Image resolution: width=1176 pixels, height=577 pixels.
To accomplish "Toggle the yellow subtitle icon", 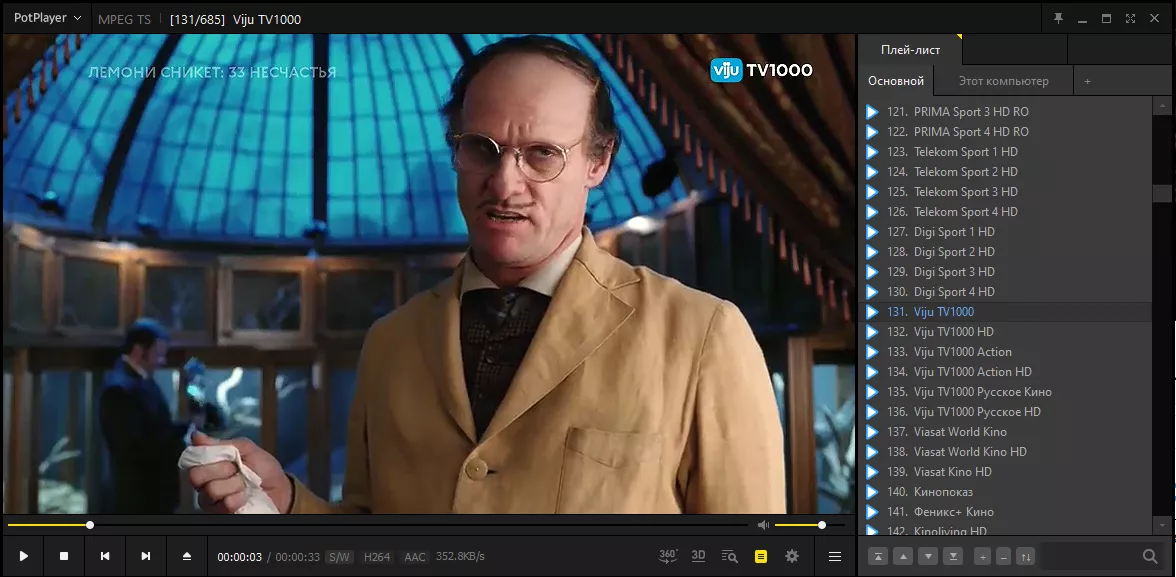I will (760, 556).
